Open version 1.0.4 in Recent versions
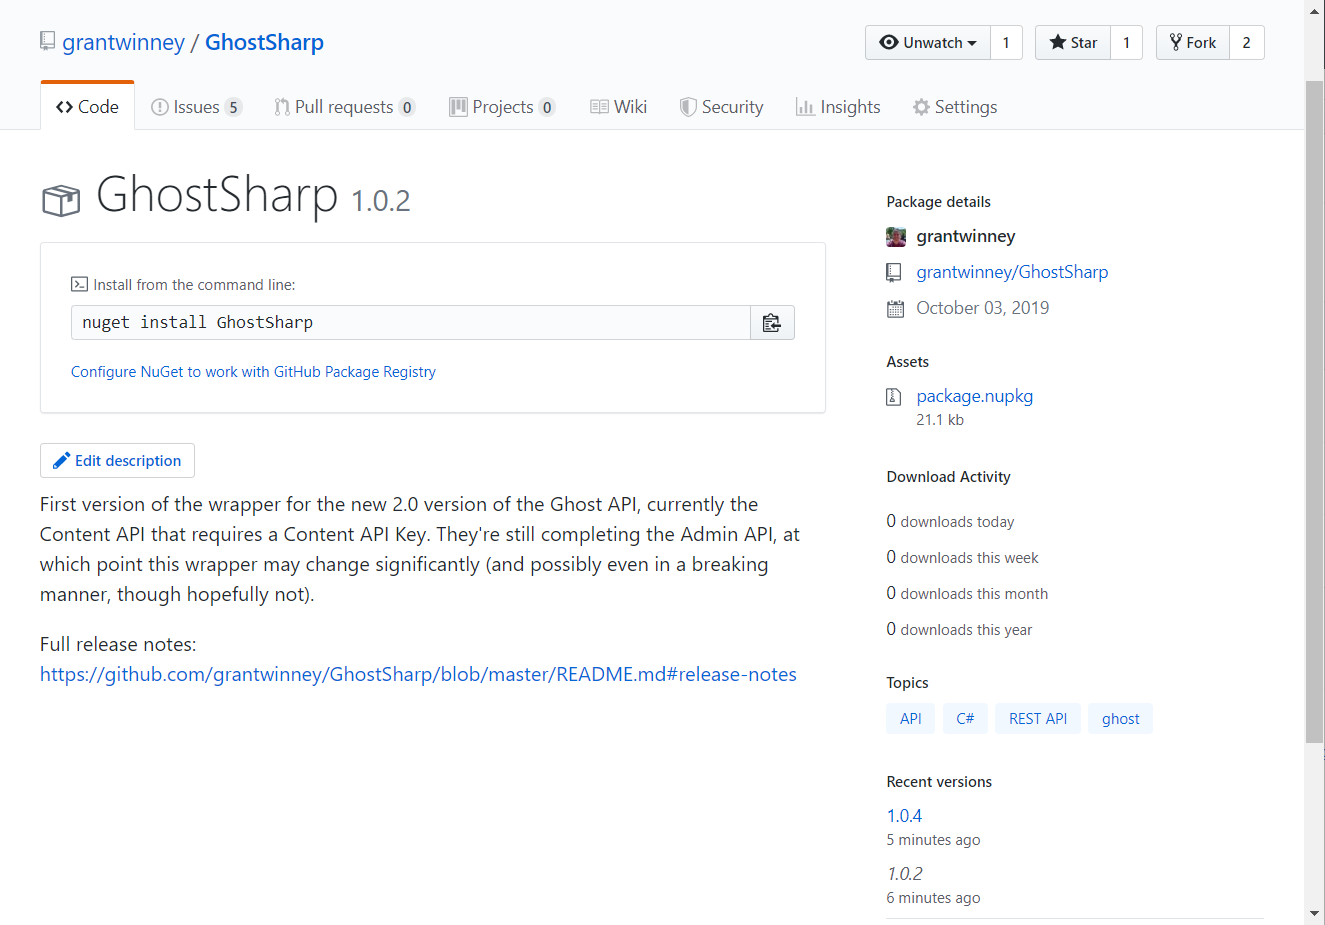This screenshot has height=925, width=1325. [904, 816]
